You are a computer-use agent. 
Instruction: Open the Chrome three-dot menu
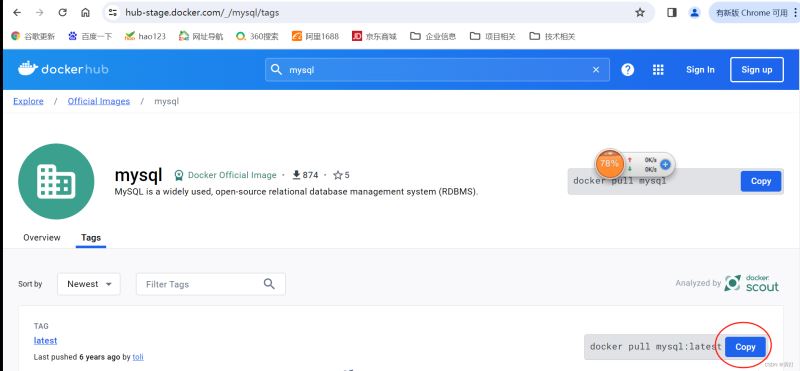tap(795, 13)
